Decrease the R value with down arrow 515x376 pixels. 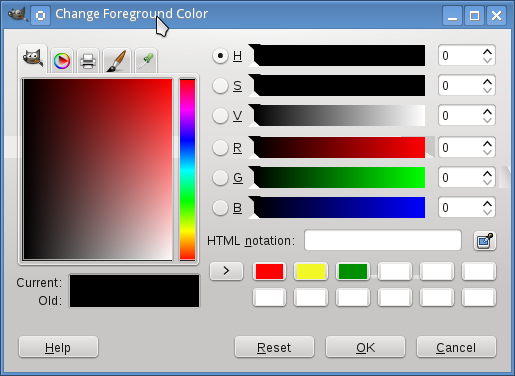pos(487,152)
